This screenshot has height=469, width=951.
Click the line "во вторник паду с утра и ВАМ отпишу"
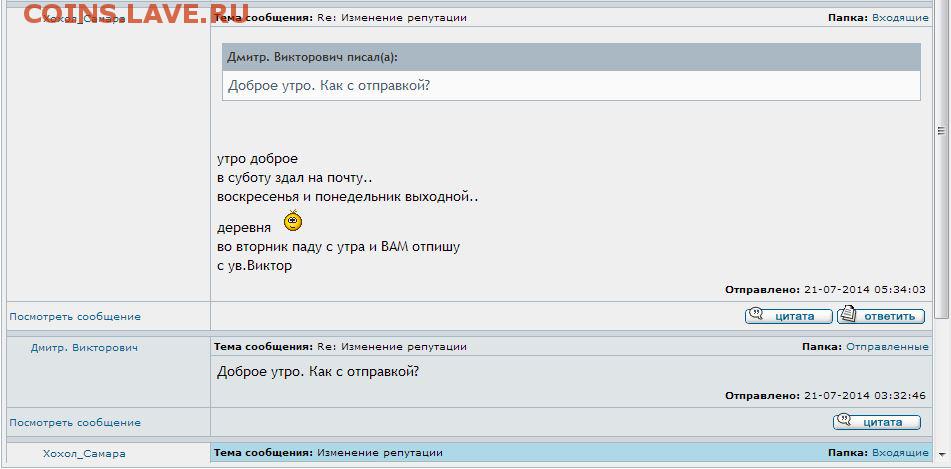coord(338,247)
